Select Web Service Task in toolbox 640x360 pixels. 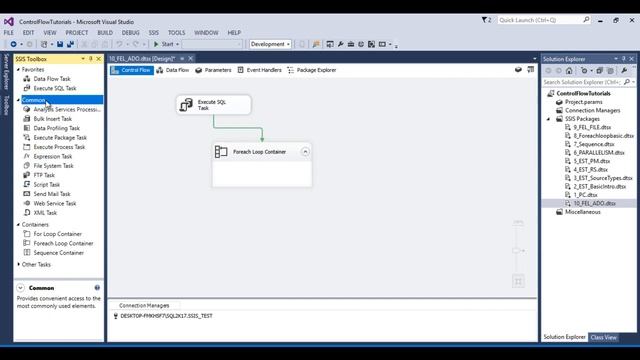[x=55, y=203]
